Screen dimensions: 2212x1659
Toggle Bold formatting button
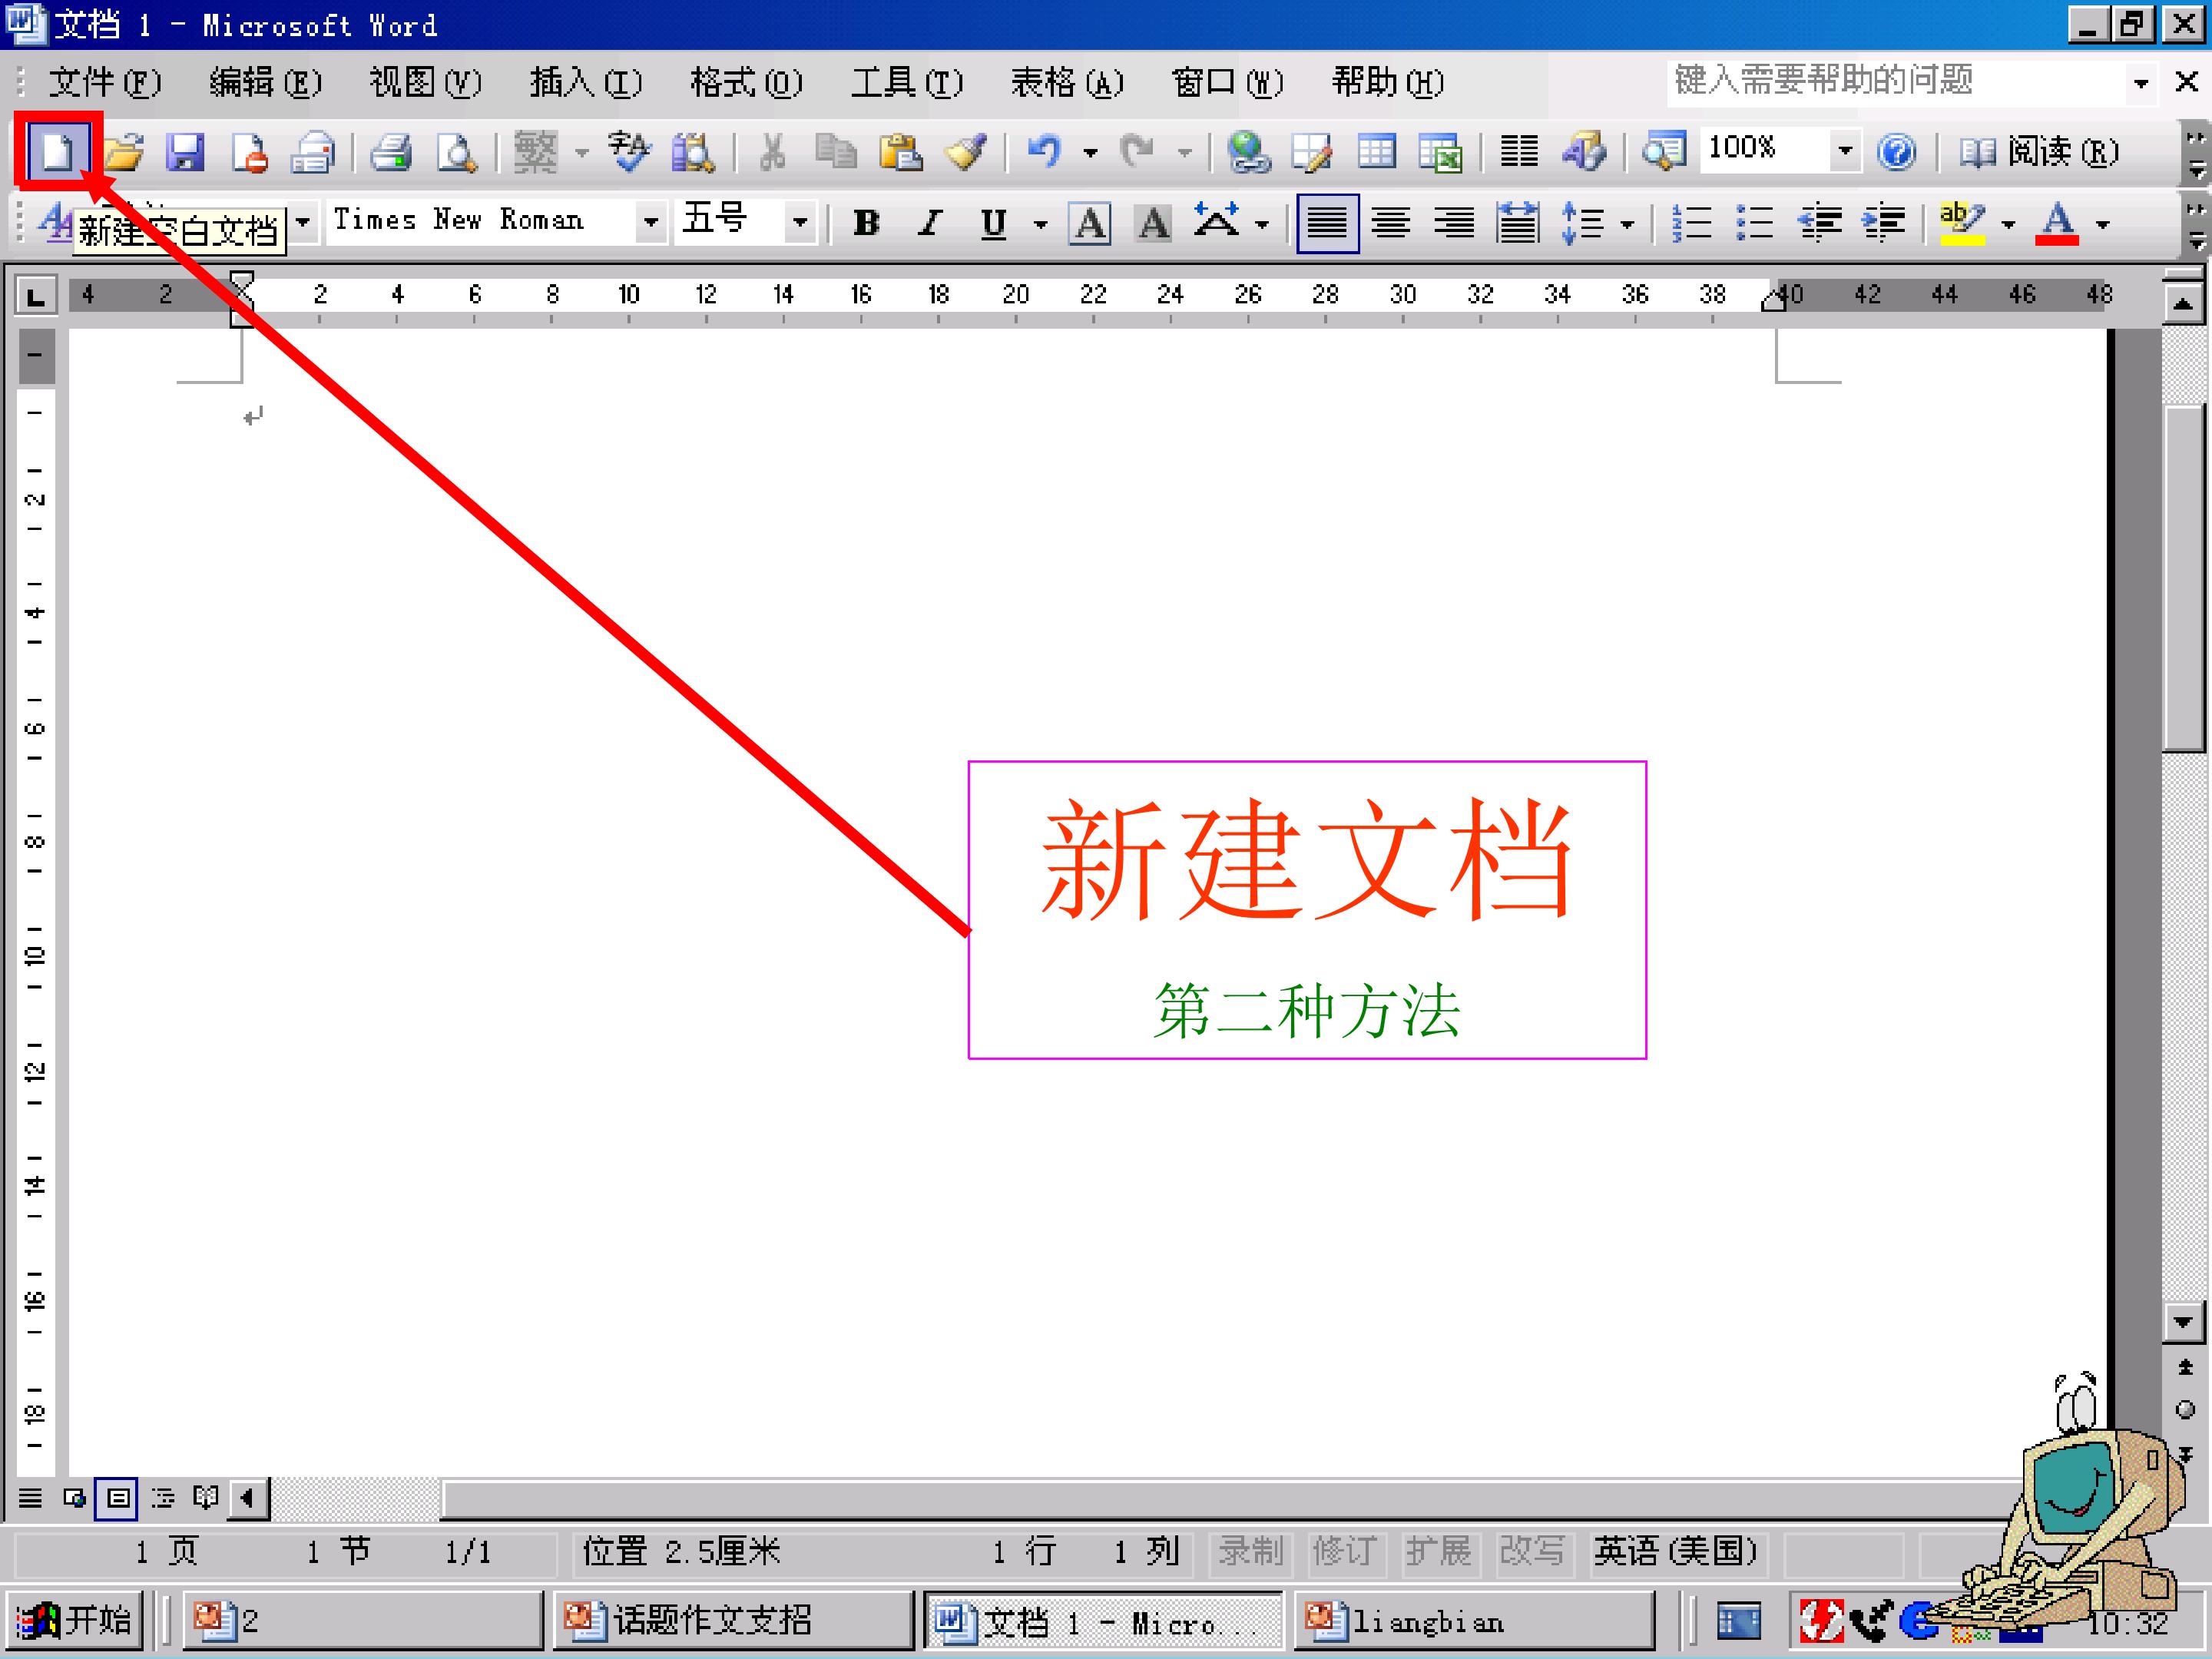(867, 222)
